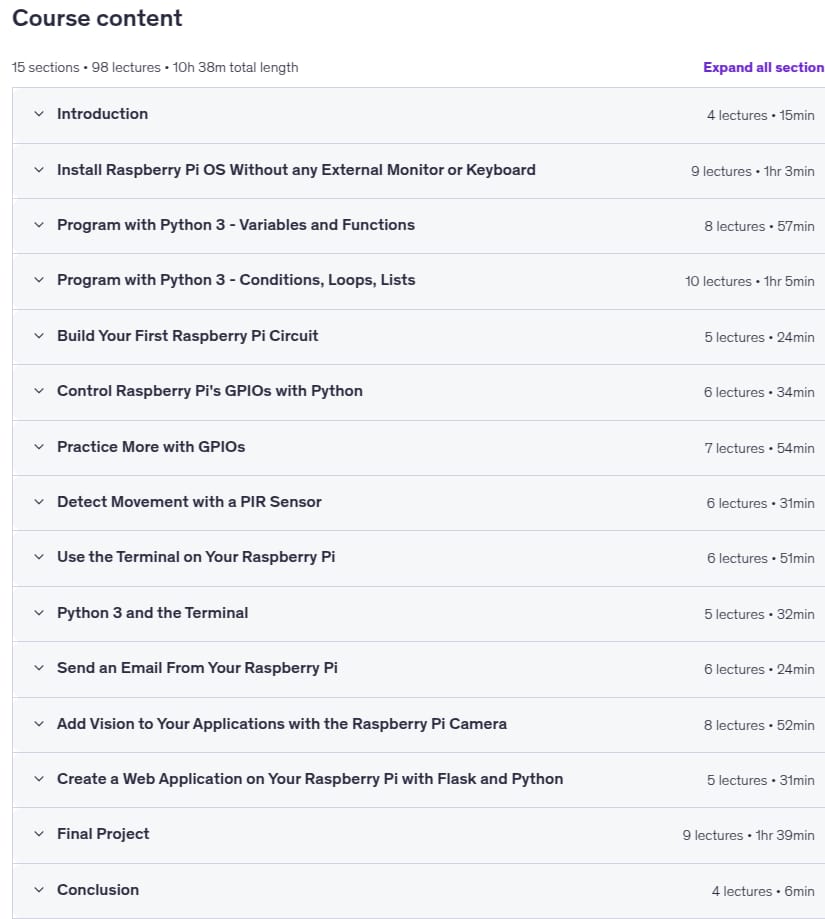
Task: Expand the Introduction section chevron
Action: coord(39,114)
